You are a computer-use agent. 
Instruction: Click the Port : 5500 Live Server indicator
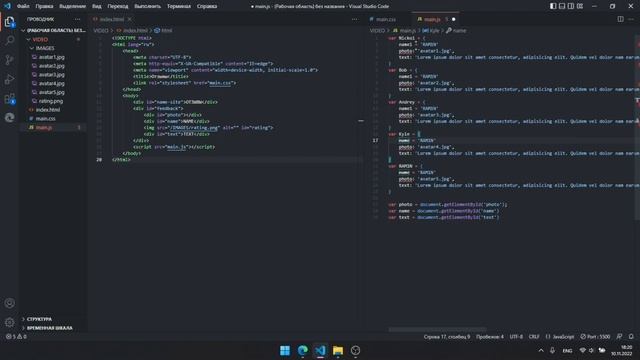[x=595, y=337]
